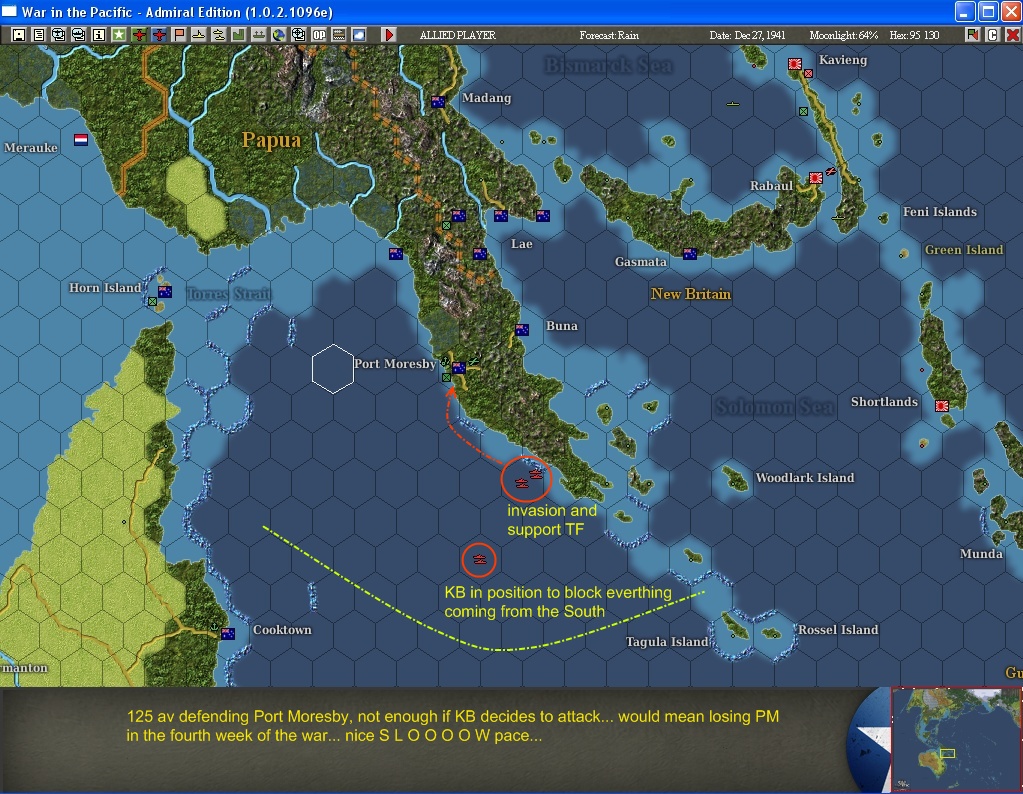The image size is (1023, 794).
Task: Select the Cooktown base flag
Action: 228,634
